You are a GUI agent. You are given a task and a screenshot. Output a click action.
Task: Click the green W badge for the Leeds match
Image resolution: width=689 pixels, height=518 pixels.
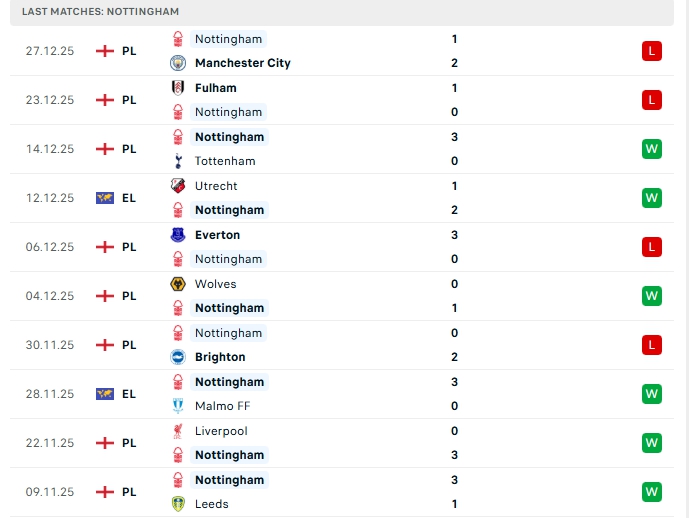tap(652, 492)
